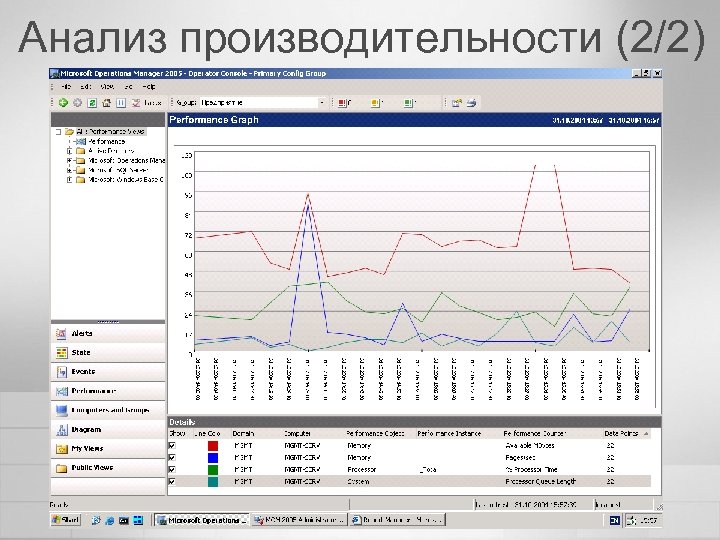Select the Processor Queue Length counter cell

pos(540,482)
